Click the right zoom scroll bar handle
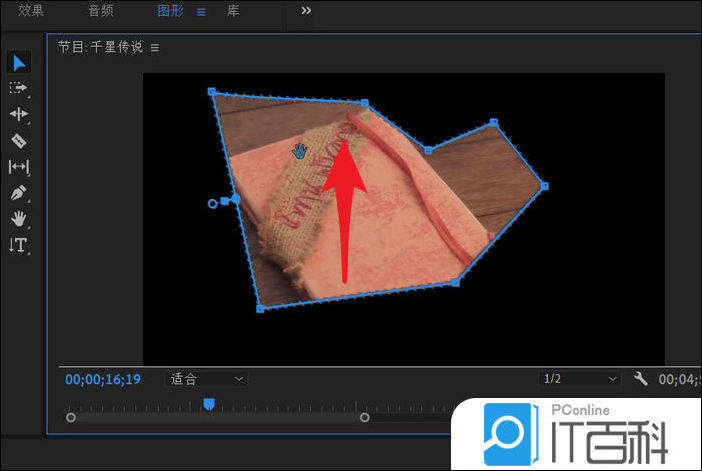 pos(365,418)
